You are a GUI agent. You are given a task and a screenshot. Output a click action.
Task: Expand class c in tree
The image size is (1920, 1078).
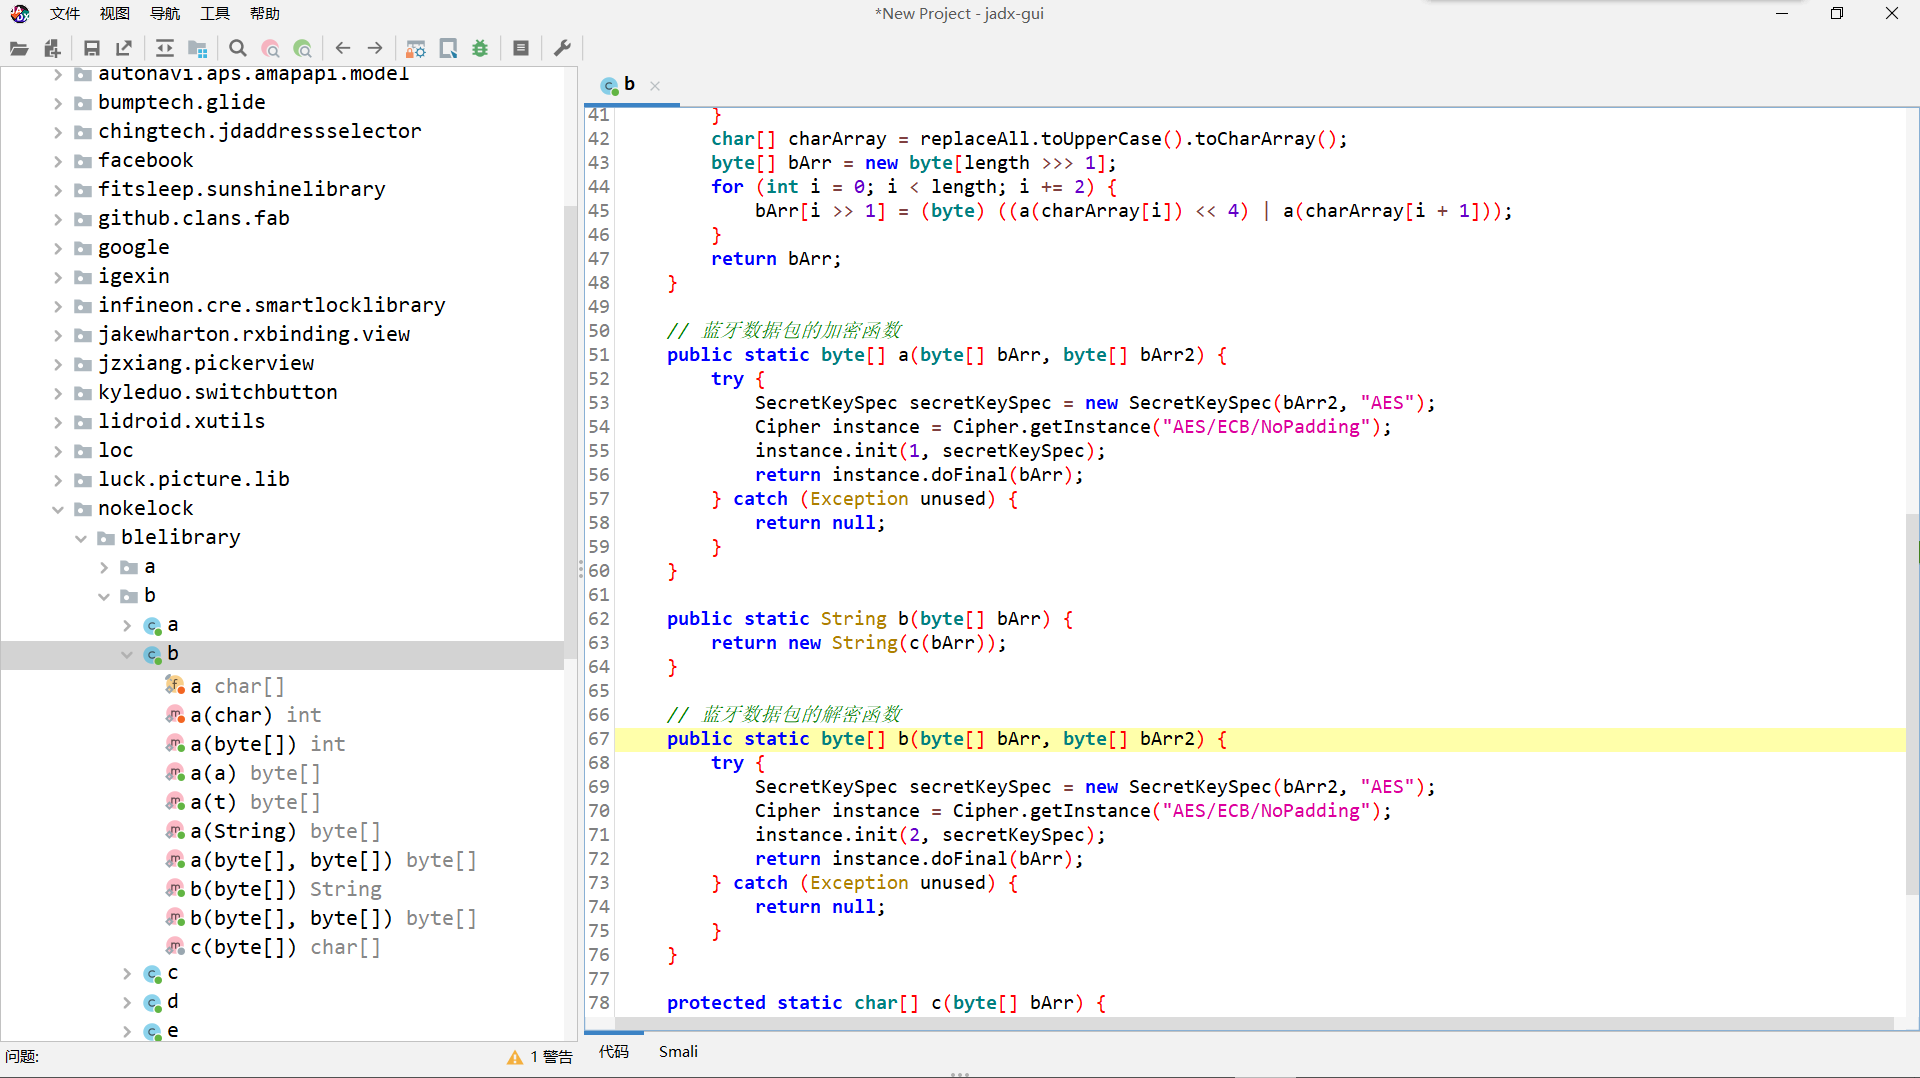point(127,973)
